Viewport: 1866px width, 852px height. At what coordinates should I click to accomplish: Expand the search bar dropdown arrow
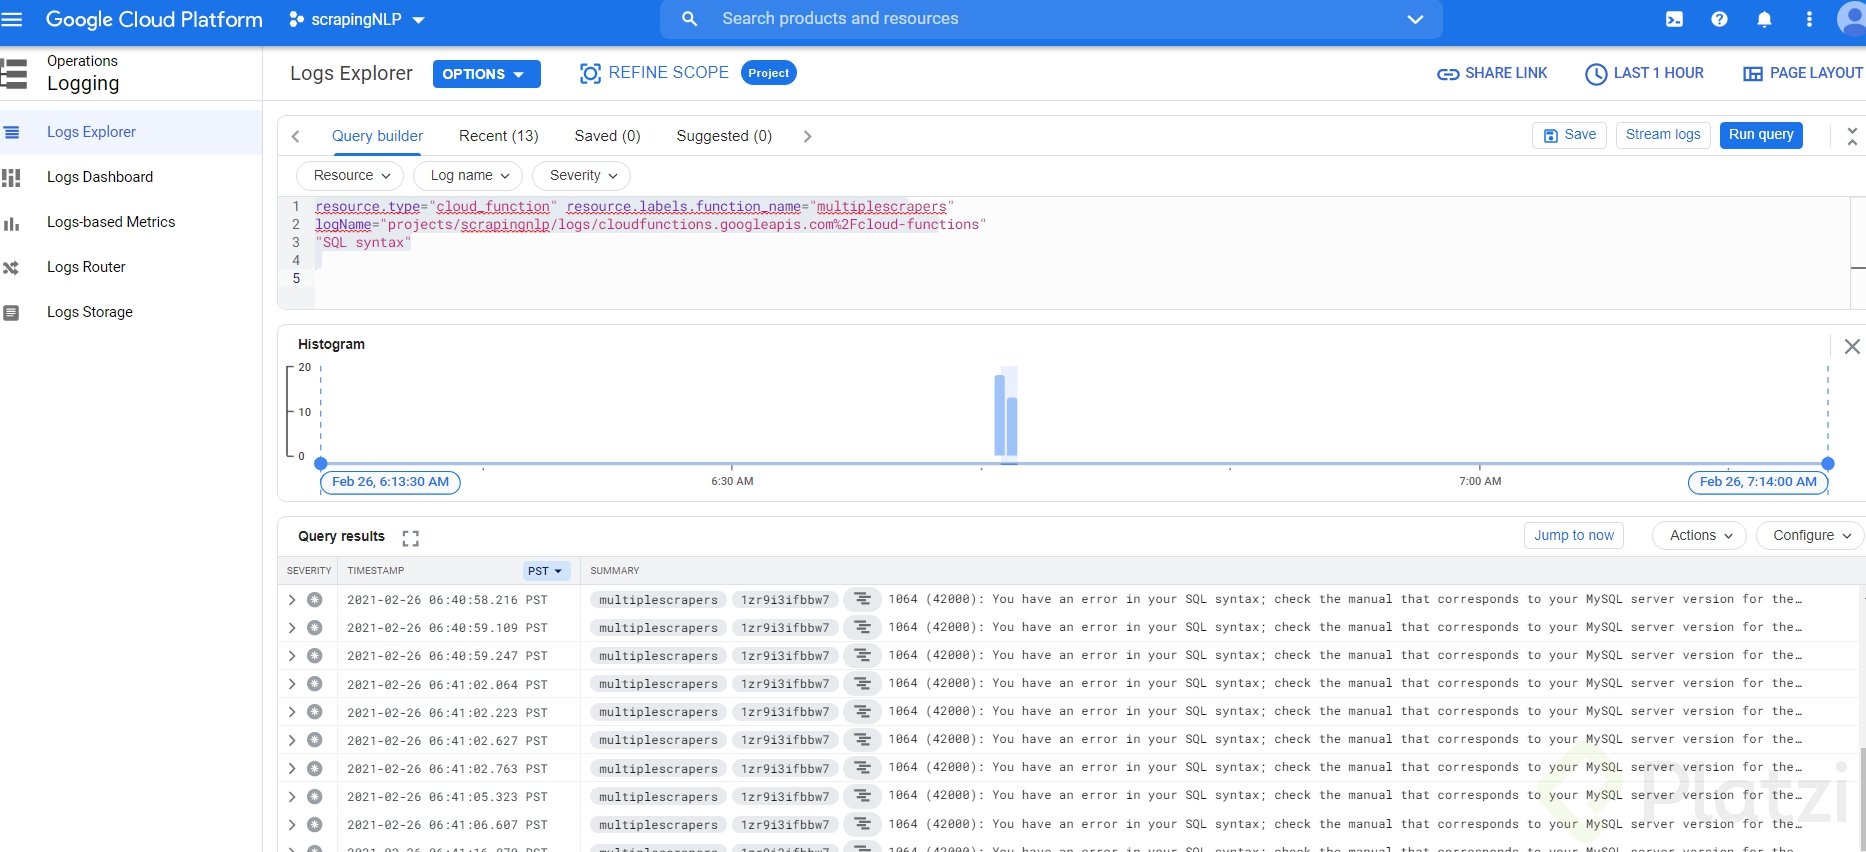pyautogui.click(x=1415, y=19)
